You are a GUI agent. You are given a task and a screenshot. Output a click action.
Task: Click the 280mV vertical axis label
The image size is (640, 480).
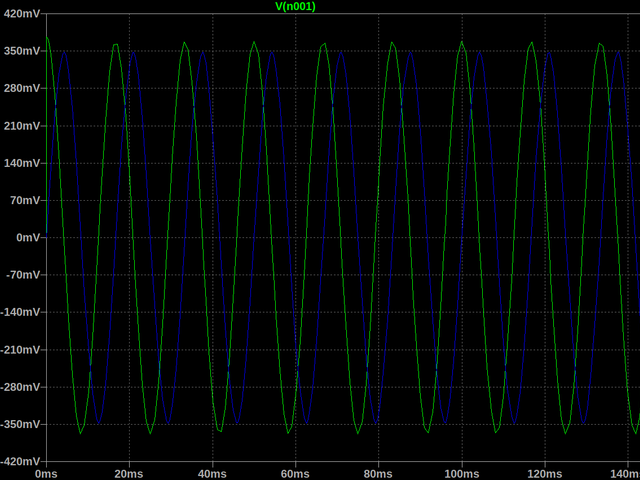[x=21, y=89]
